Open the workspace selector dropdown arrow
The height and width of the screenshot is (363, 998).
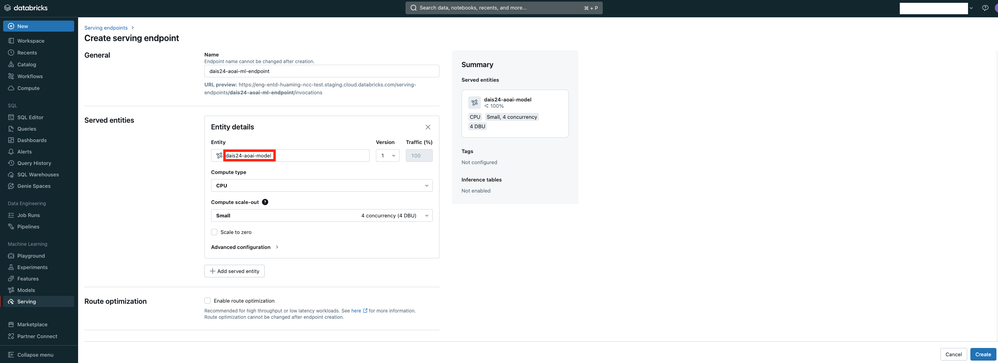(x=971, y=8)
